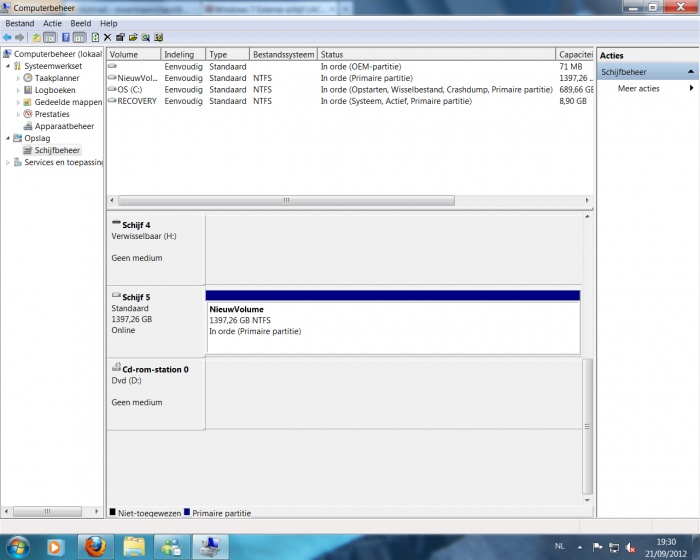This screenshot has width=700, height=560.
Task: Open Properties toolbar icon next to X
Action: tap(120, 38)
